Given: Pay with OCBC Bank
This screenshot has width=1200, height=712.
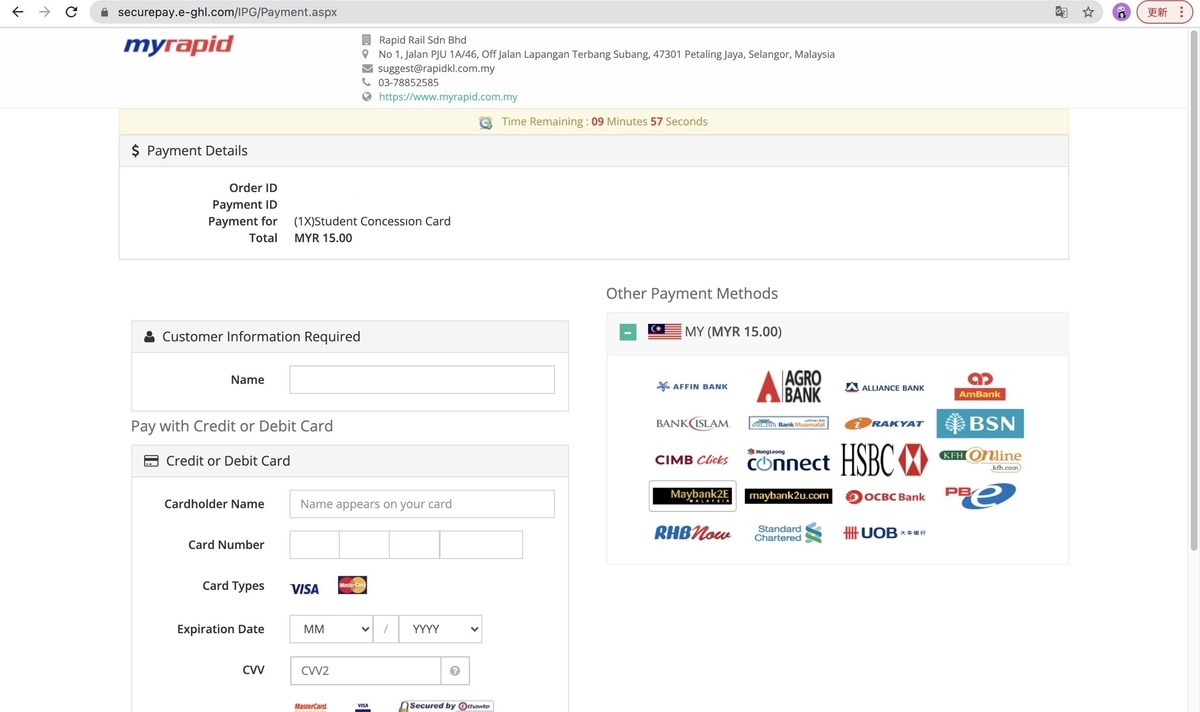Looking at the screenshot, I should (885, 497).
